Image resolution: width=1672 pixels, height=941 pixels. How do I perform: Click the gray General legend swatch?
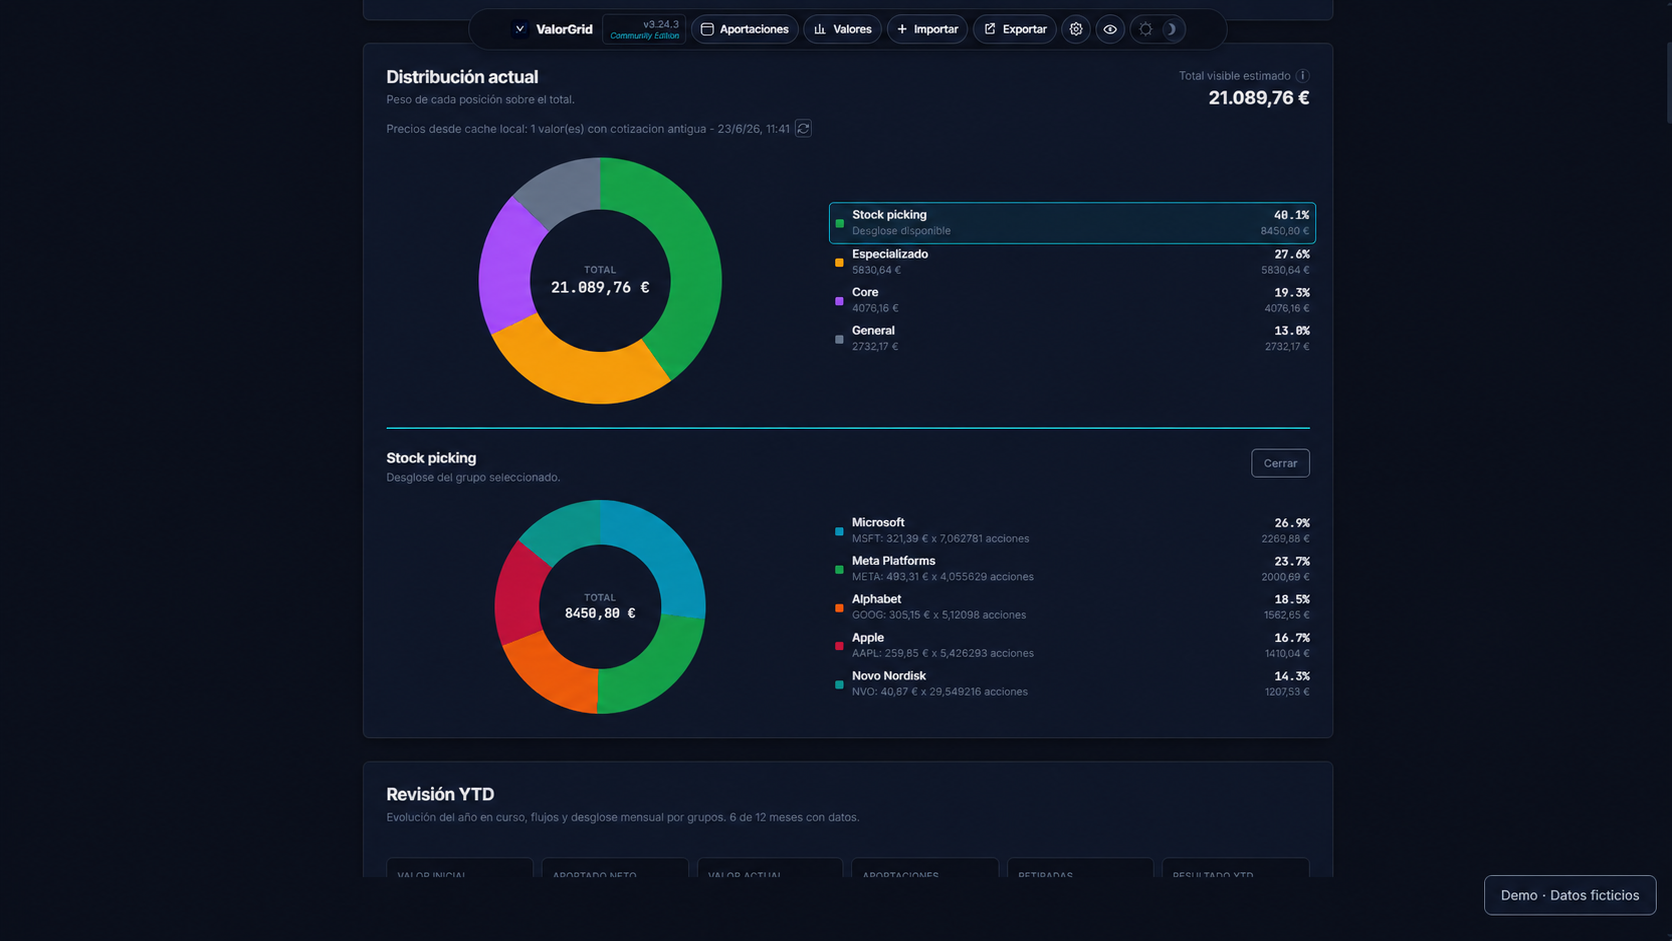click(839, 339)
